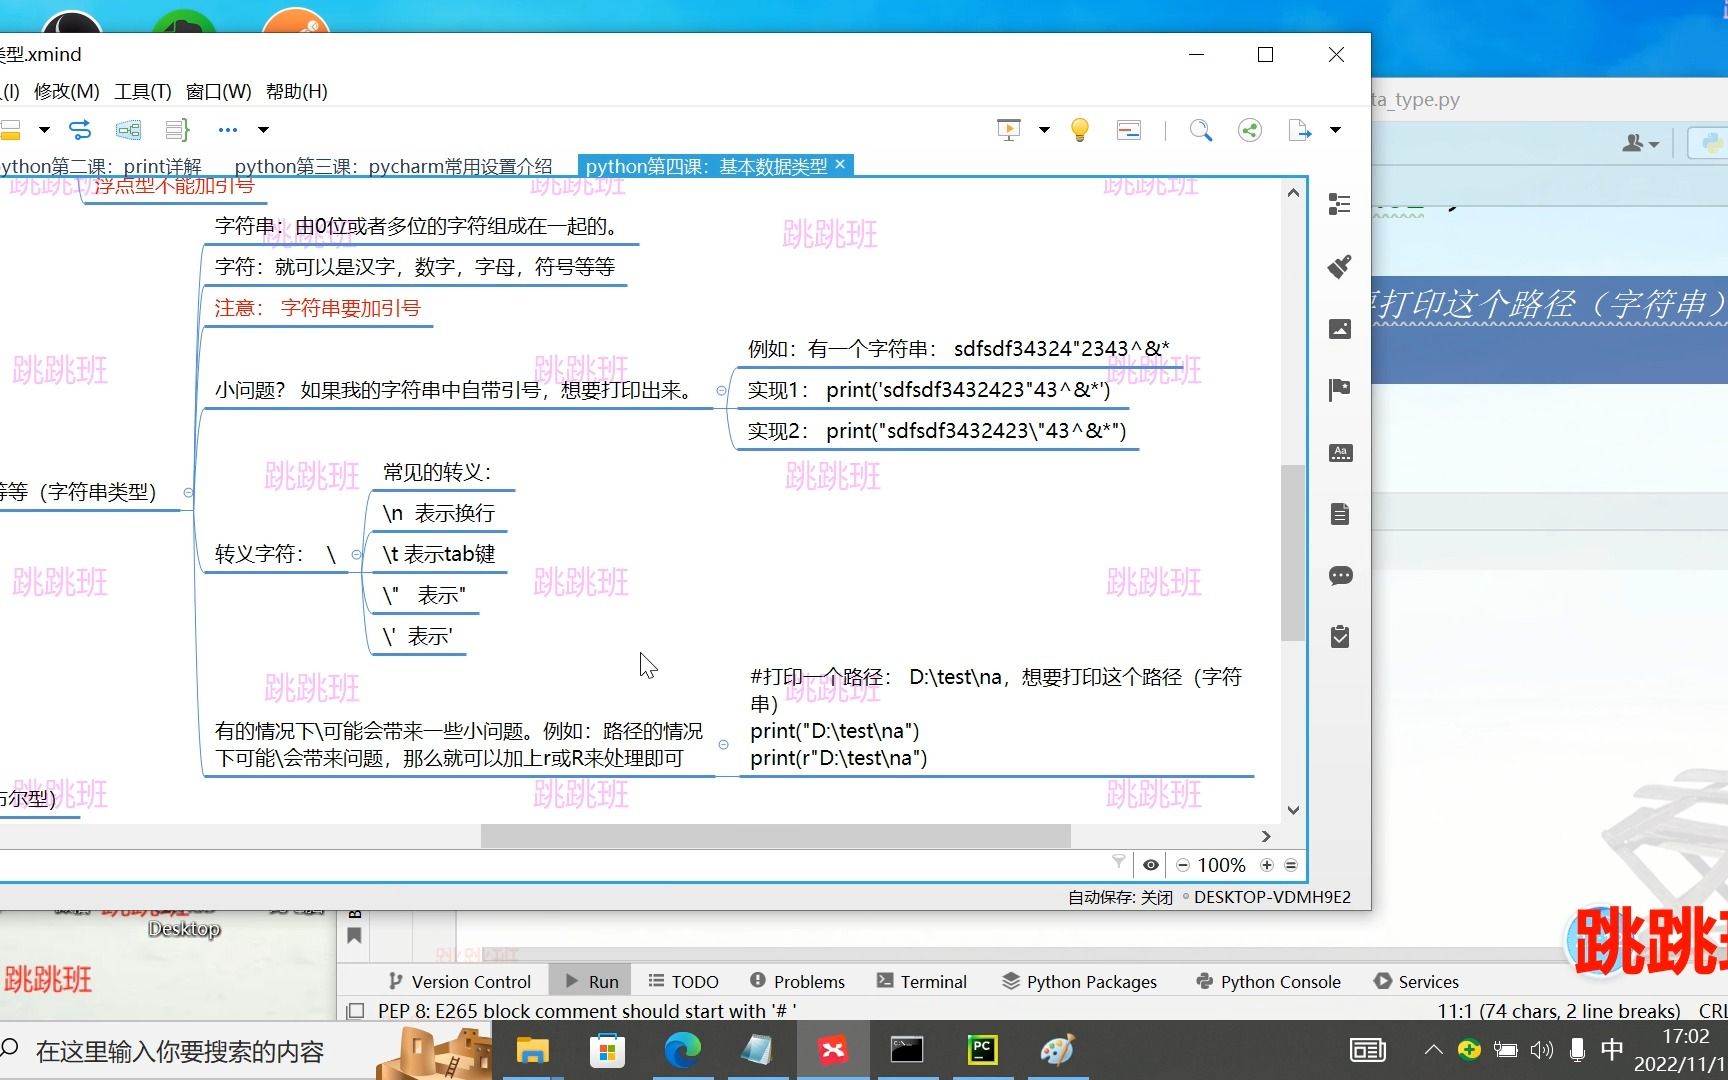This screenshot has height=1080, width=1728.
Task: Switch to python第二课 print详解 tab
Action: point(100,166)
